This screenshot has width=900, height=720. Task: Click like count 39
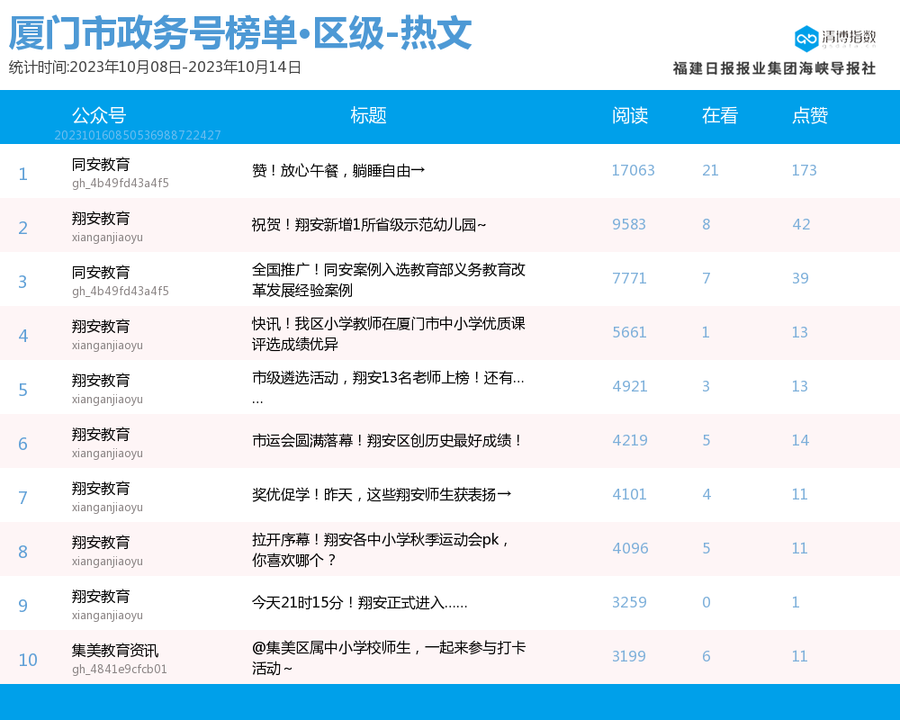(800, 278)
